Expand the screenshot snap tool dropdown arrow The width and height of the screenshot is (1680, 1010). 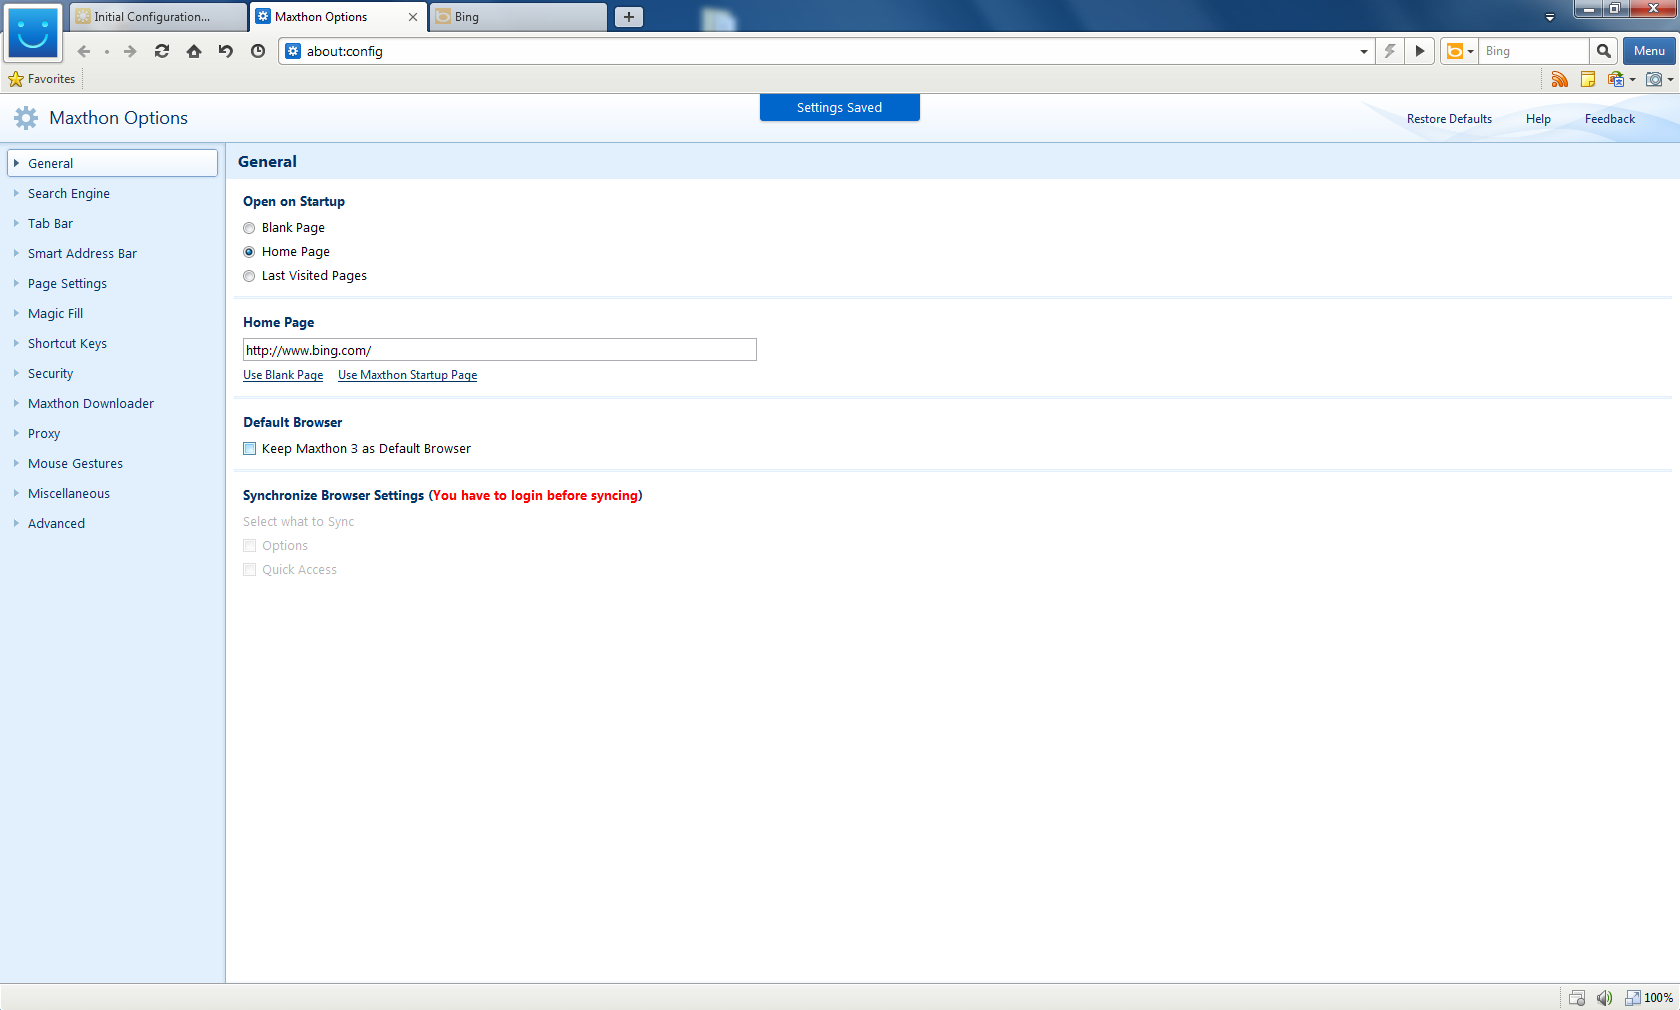pyautogui.click(x=1670, y=80)
